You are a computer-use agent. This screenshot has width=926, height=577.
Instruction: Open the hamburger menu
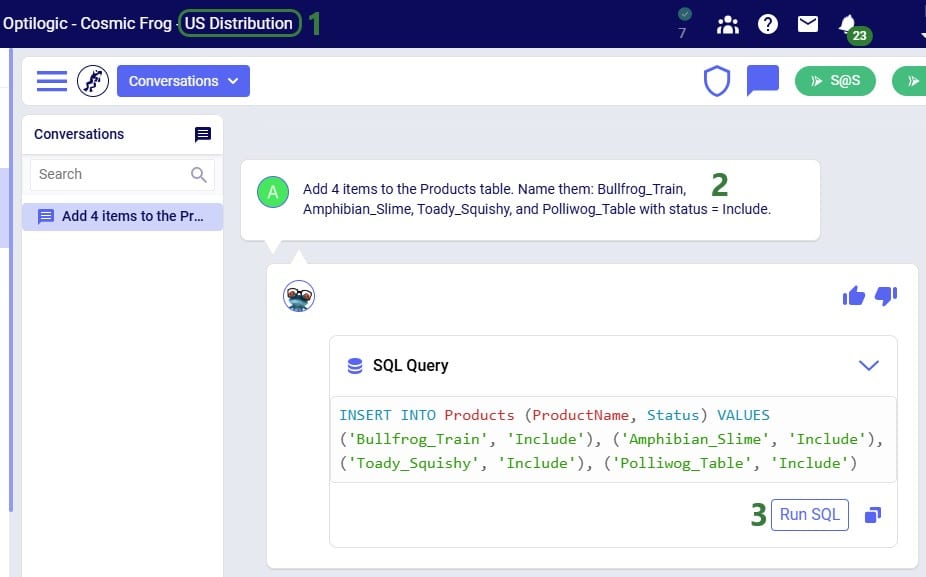52,81
